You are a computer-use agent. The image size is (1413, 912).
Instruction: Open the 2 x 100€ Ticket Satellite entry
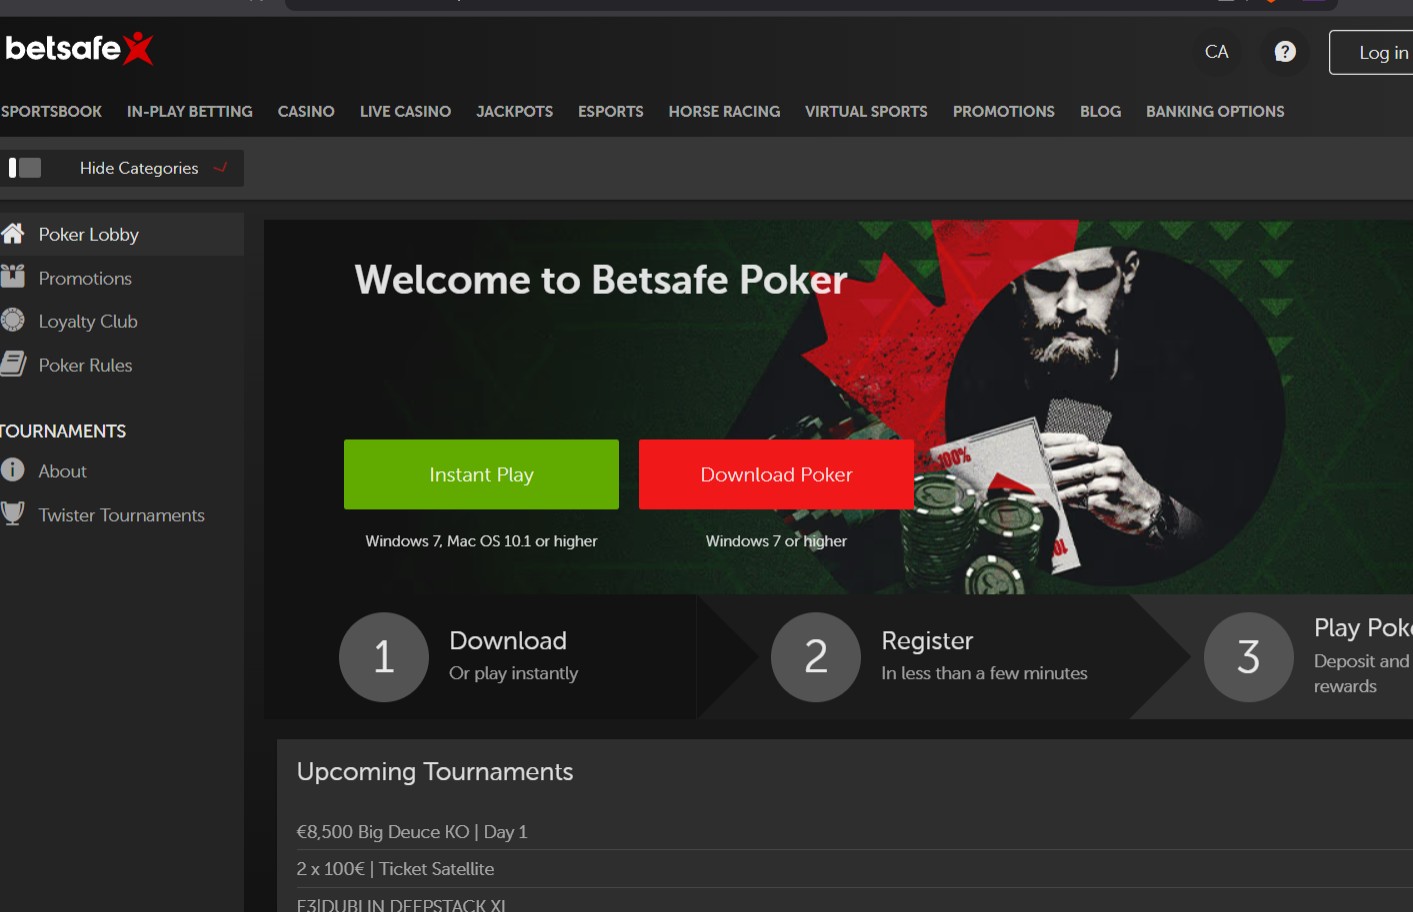click(x=395, y=869)
